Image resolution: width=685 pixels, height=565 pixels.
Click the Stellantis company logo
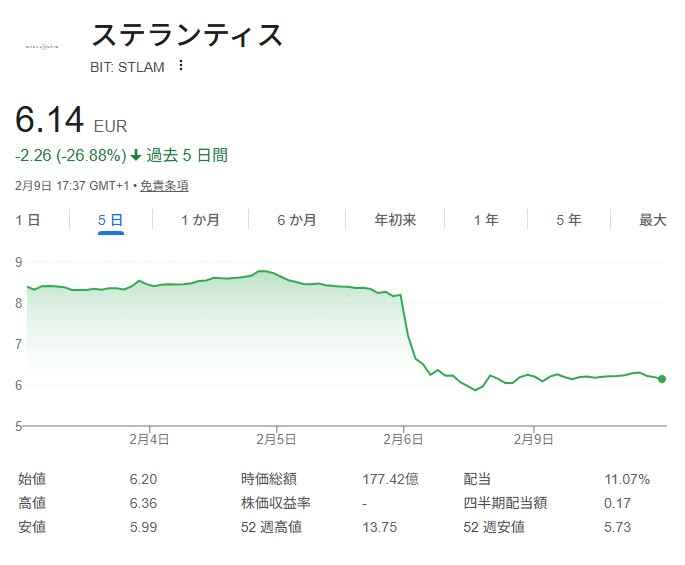42,44
